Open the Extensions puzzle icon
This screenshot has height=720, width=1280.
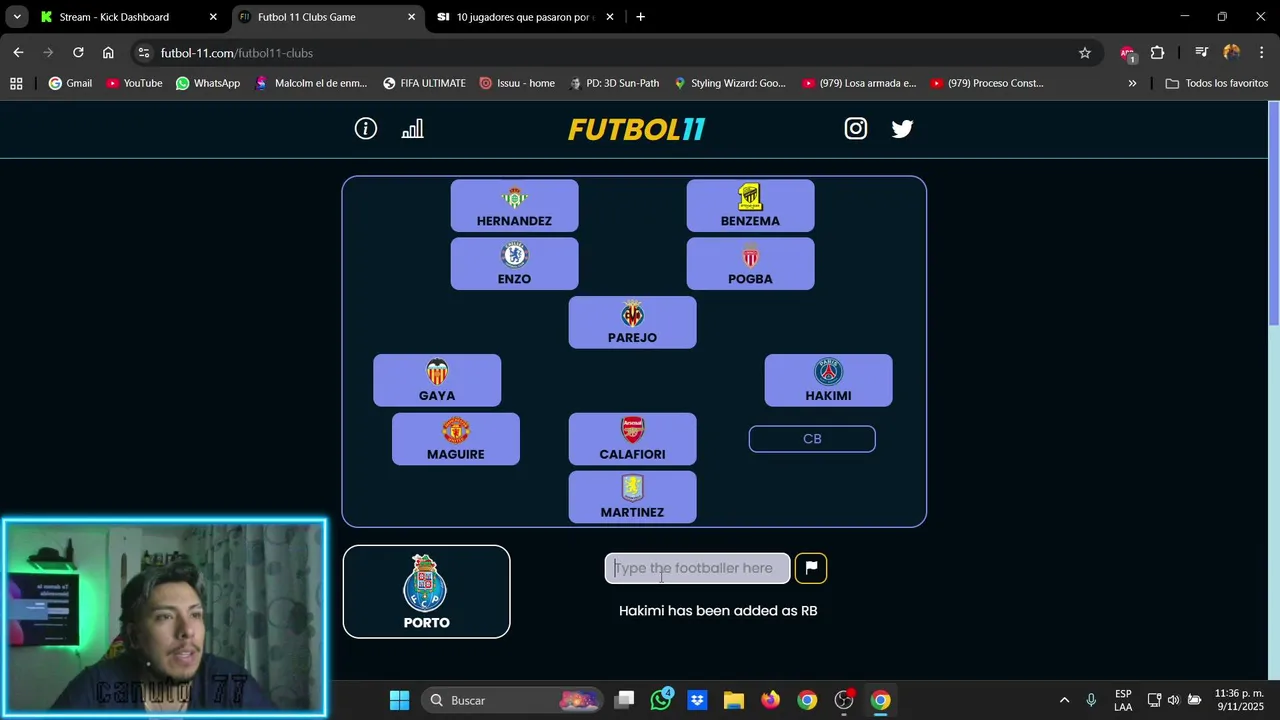[1157, 53]
